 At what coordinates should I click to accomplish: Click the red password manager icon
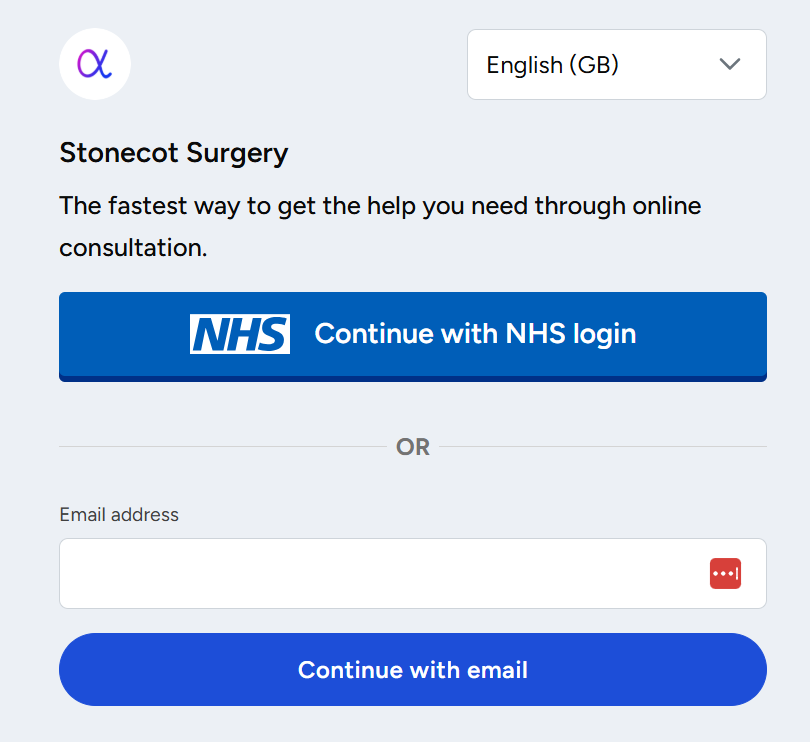pyautogui.click(x=725, y=574)
